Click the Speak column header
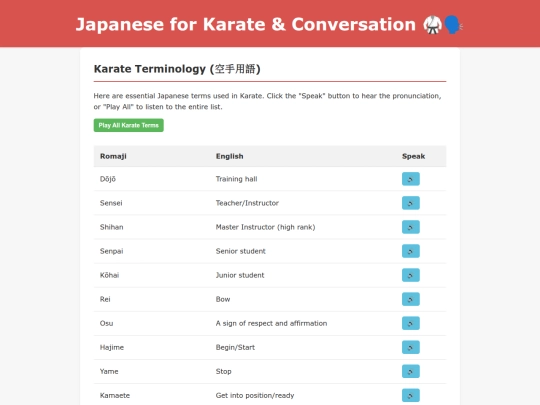The width and height of the screenshot is (540, 405). [x=413, y=156]
